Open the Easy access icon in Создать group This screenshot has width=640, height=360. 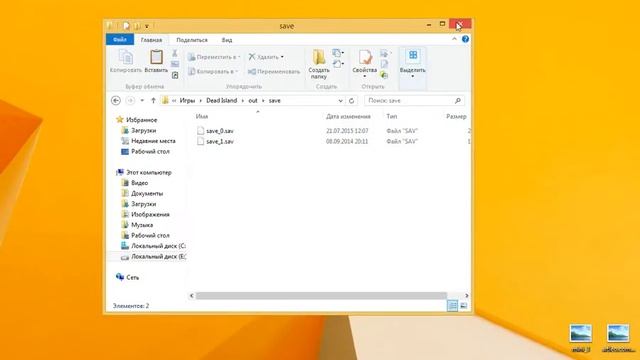click(338, 64)
